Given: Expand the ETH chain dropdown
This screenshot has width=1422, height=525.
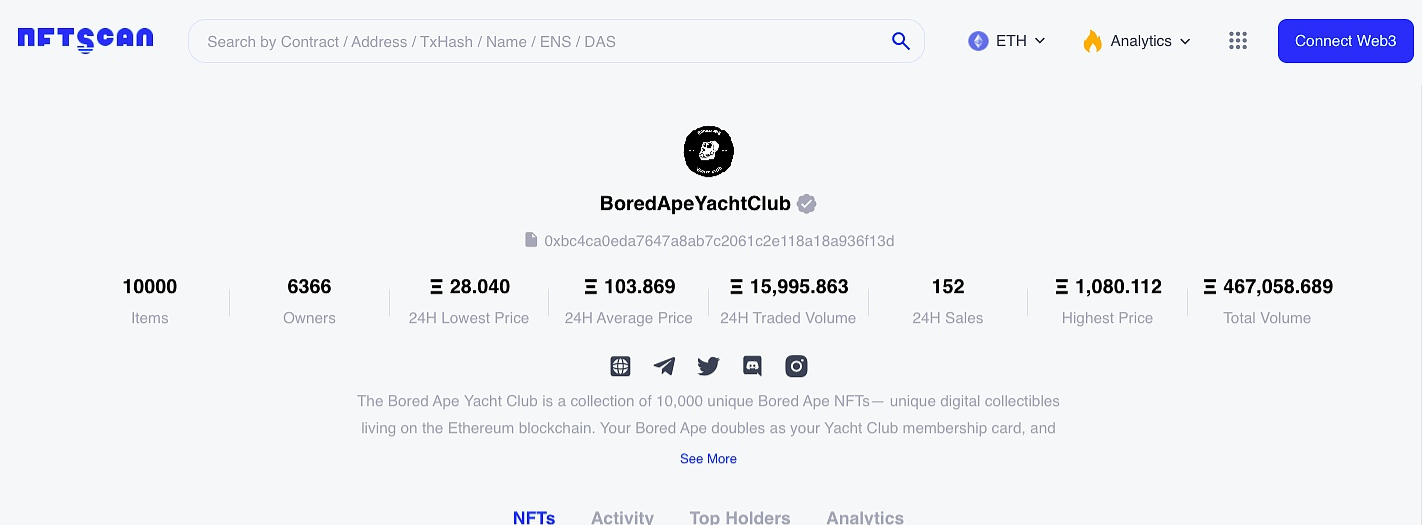Looking at the screenshot, I should 1006,41.
